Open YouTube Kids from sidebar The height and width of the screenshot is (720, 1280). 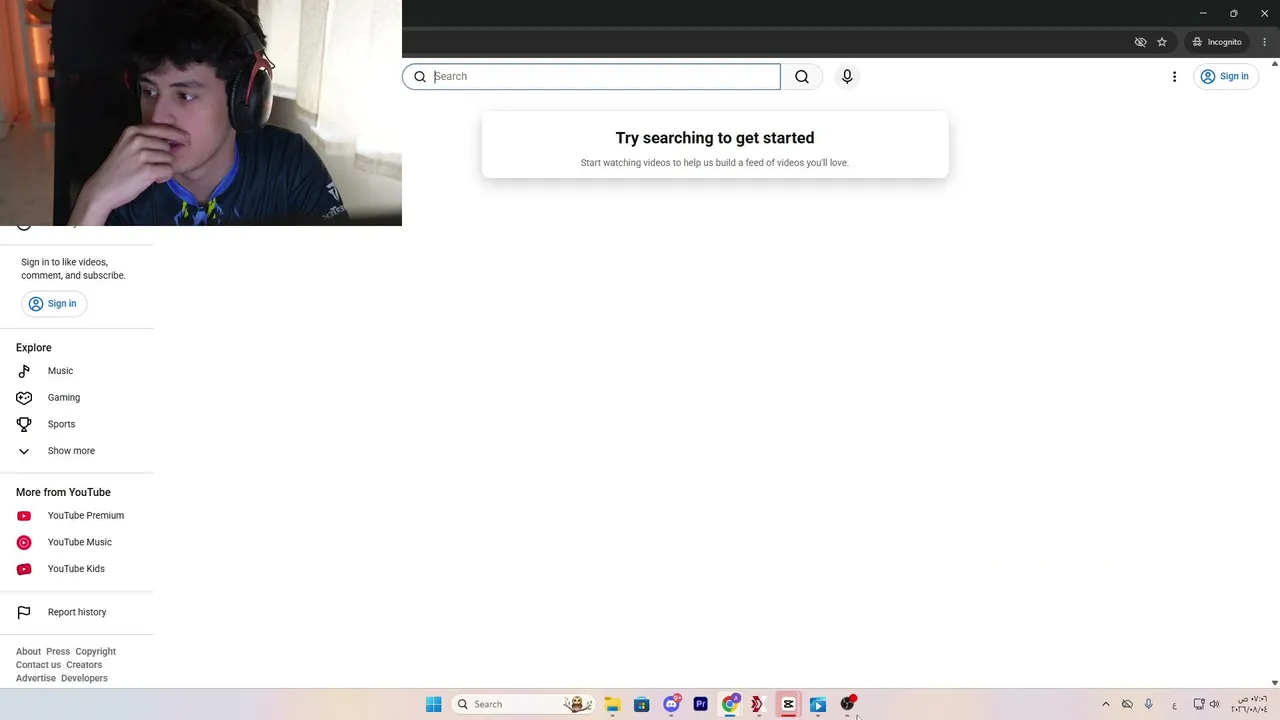pos(77,569)
